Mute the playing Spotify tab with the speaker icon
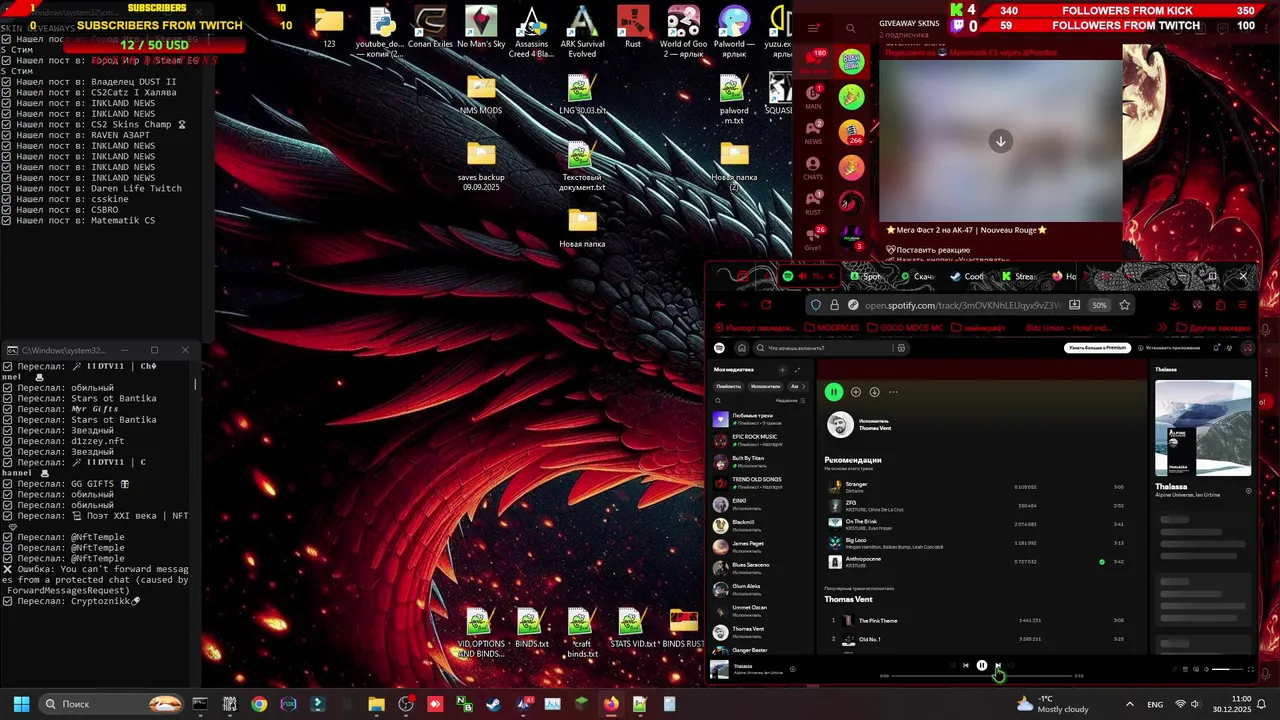 tap(801, 276)
